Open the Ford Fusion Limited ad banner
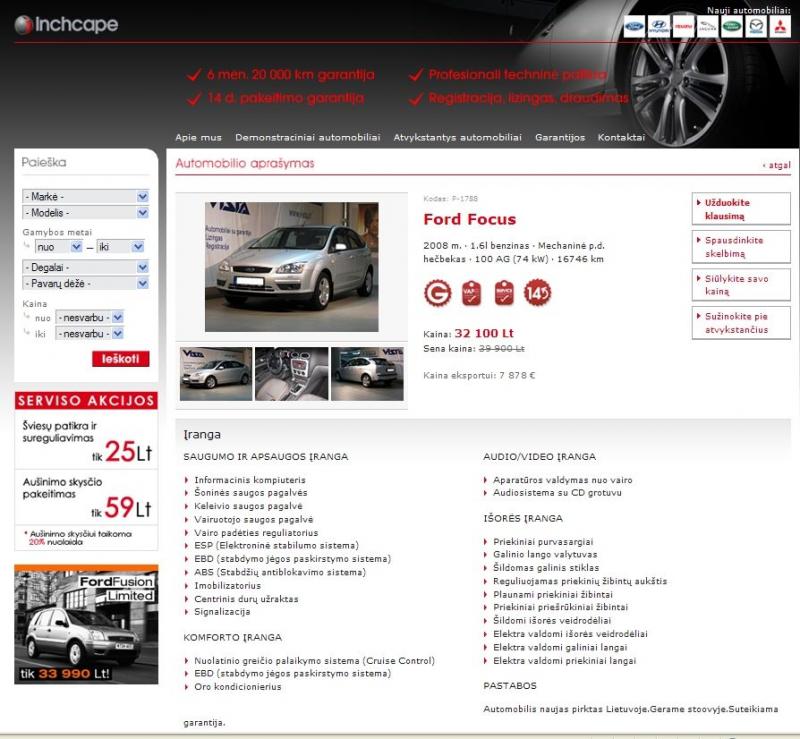The image size is (800, 739). pos(86,624)
